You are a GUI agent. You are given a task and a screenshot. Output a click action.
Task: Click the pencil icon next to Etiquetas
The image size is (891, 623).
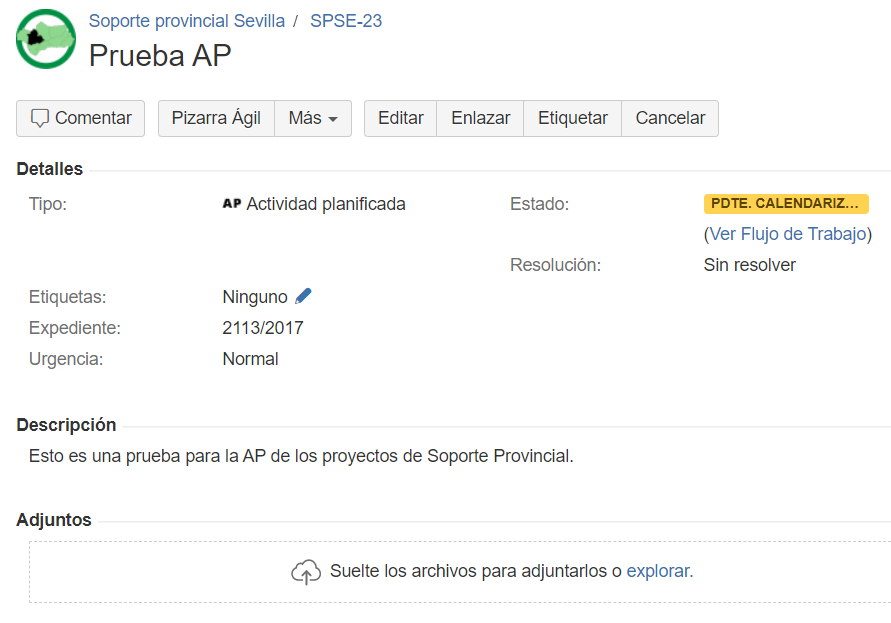[x=303, y=296]
